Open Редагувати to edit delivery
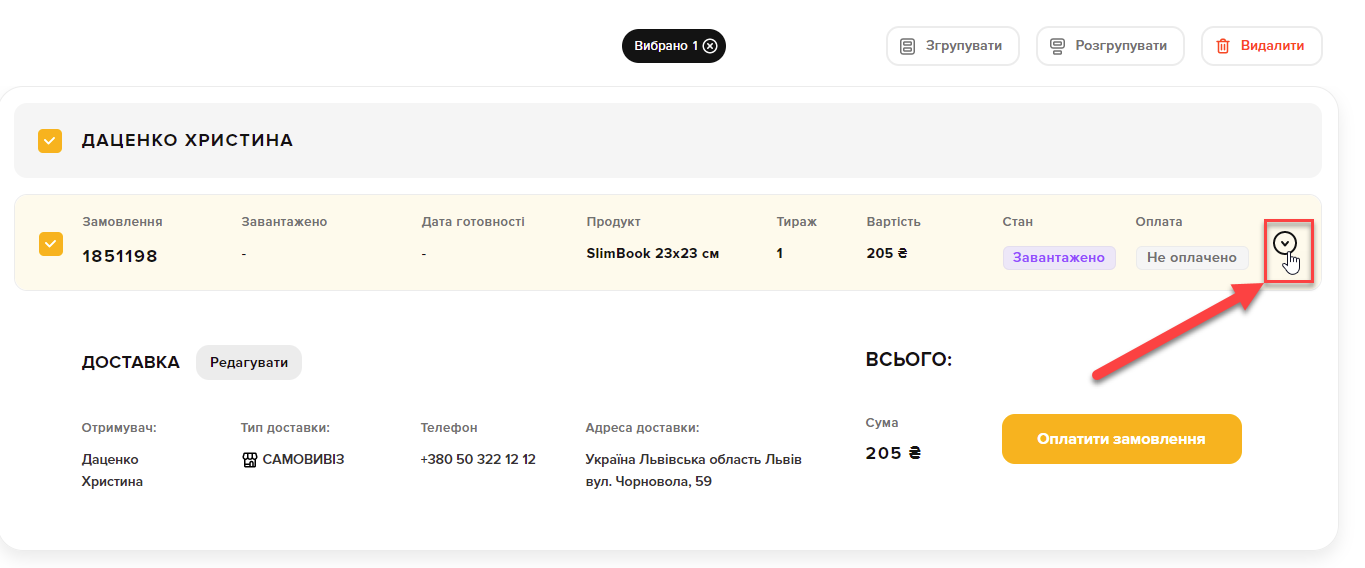The image size is (1365, 568). (x=249, y=363)
